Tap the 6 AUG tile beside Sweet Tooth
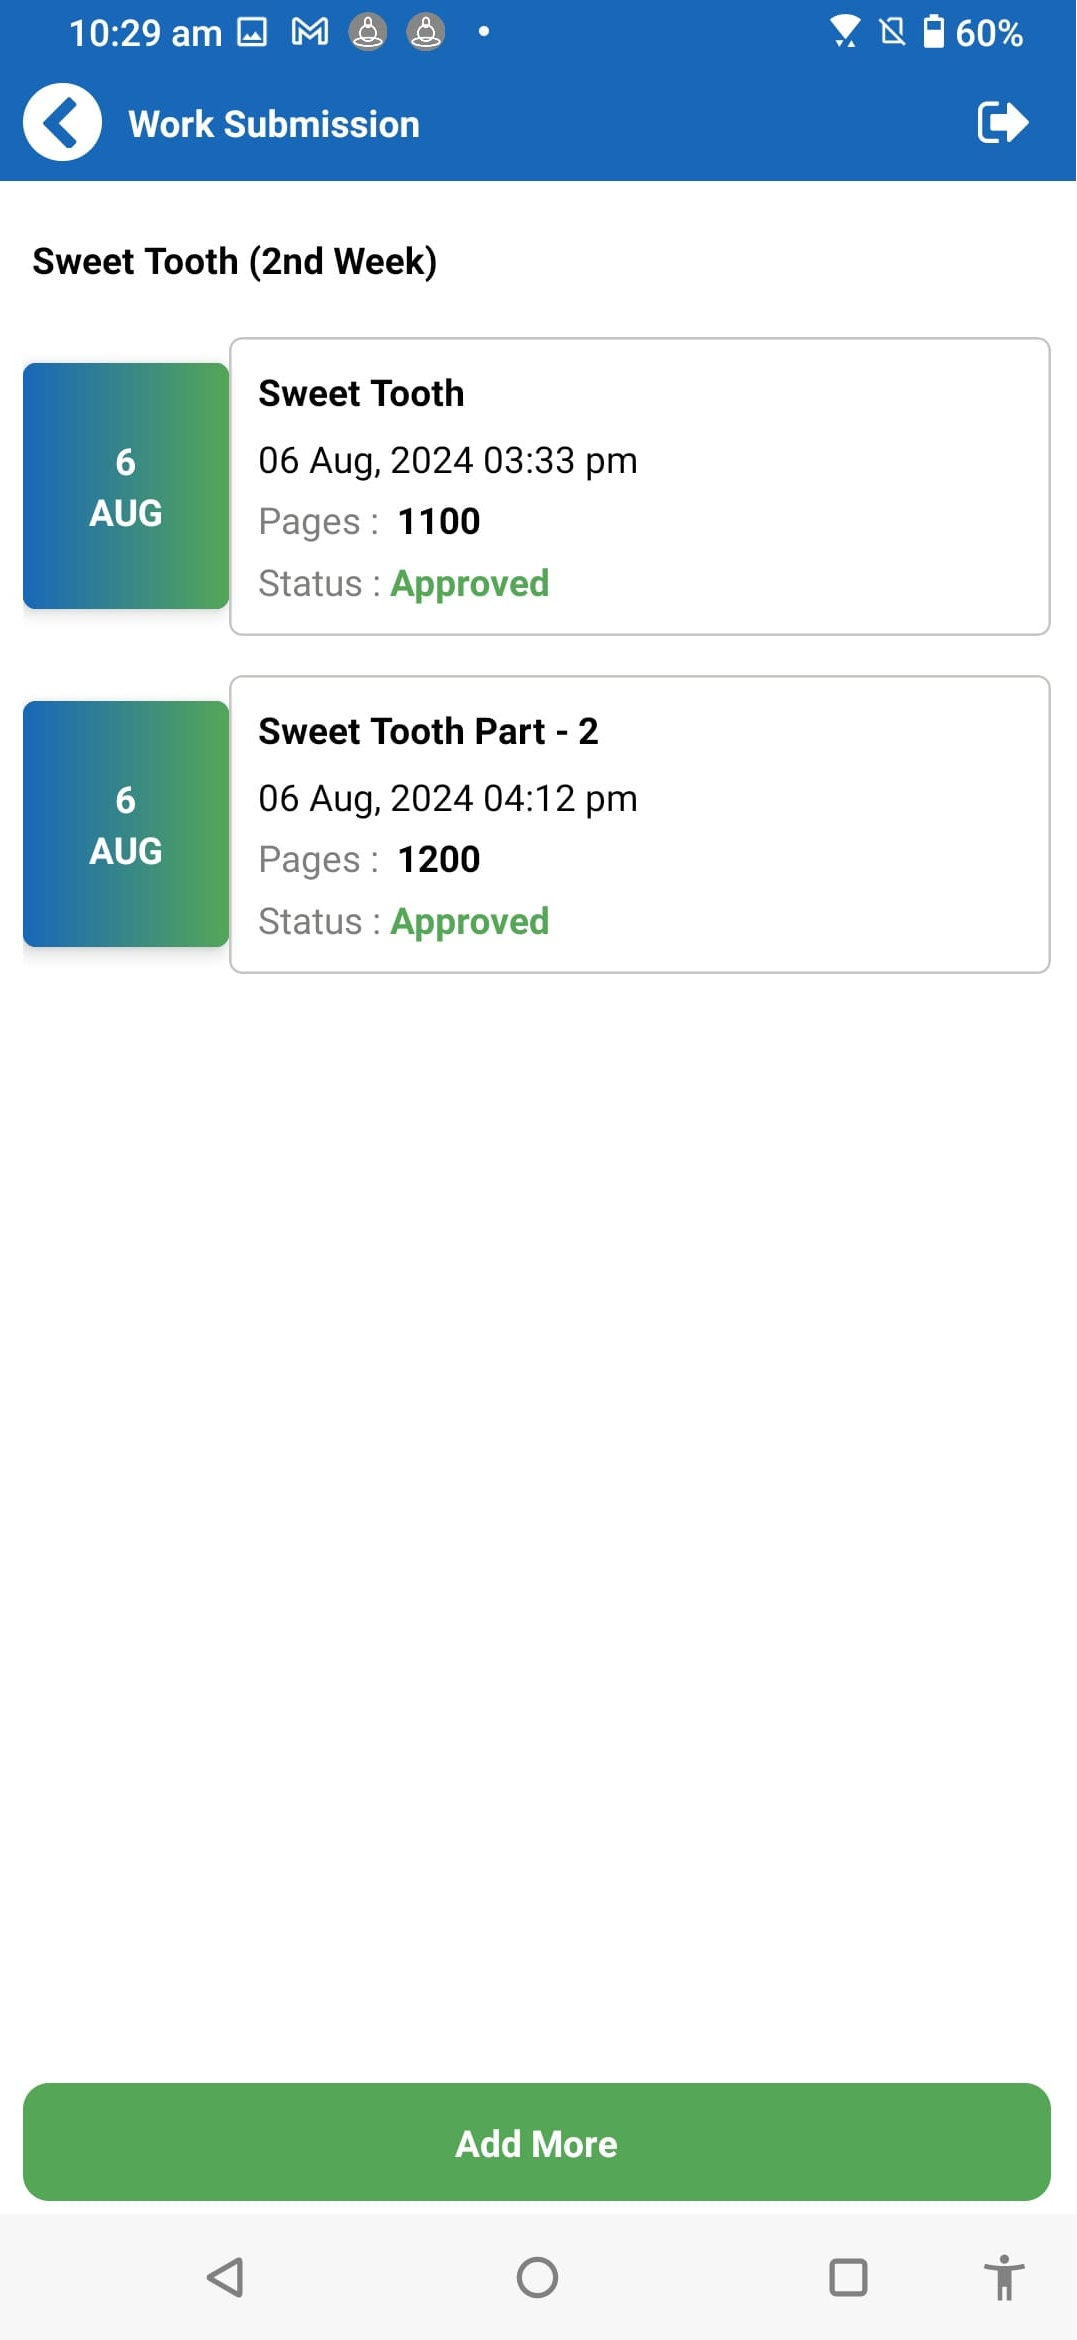 pyautogui.click(x=126, y=486)
